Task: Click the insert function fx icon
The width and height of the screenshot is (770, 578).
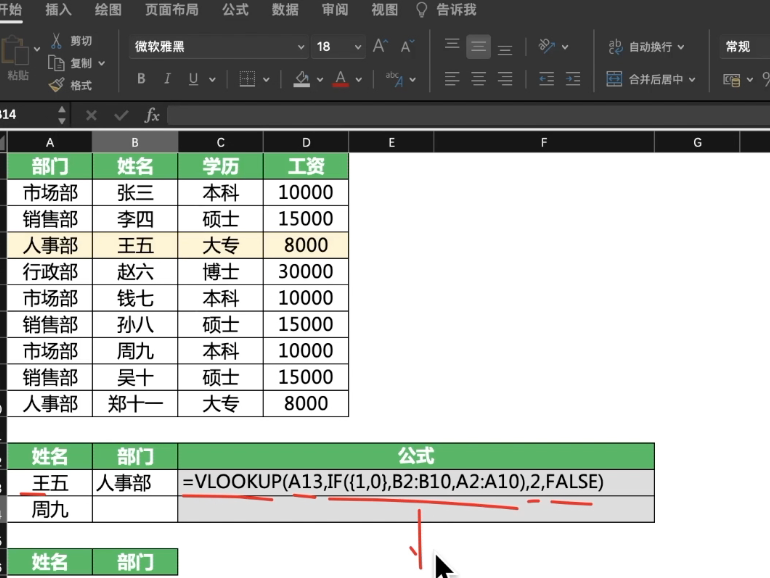Action: pos(152,115)
